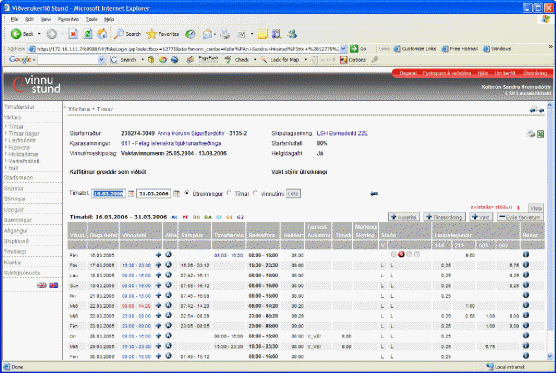Open the address bar dropdown arrow
This screenshot has width=556, height=373.
[344, 49]
